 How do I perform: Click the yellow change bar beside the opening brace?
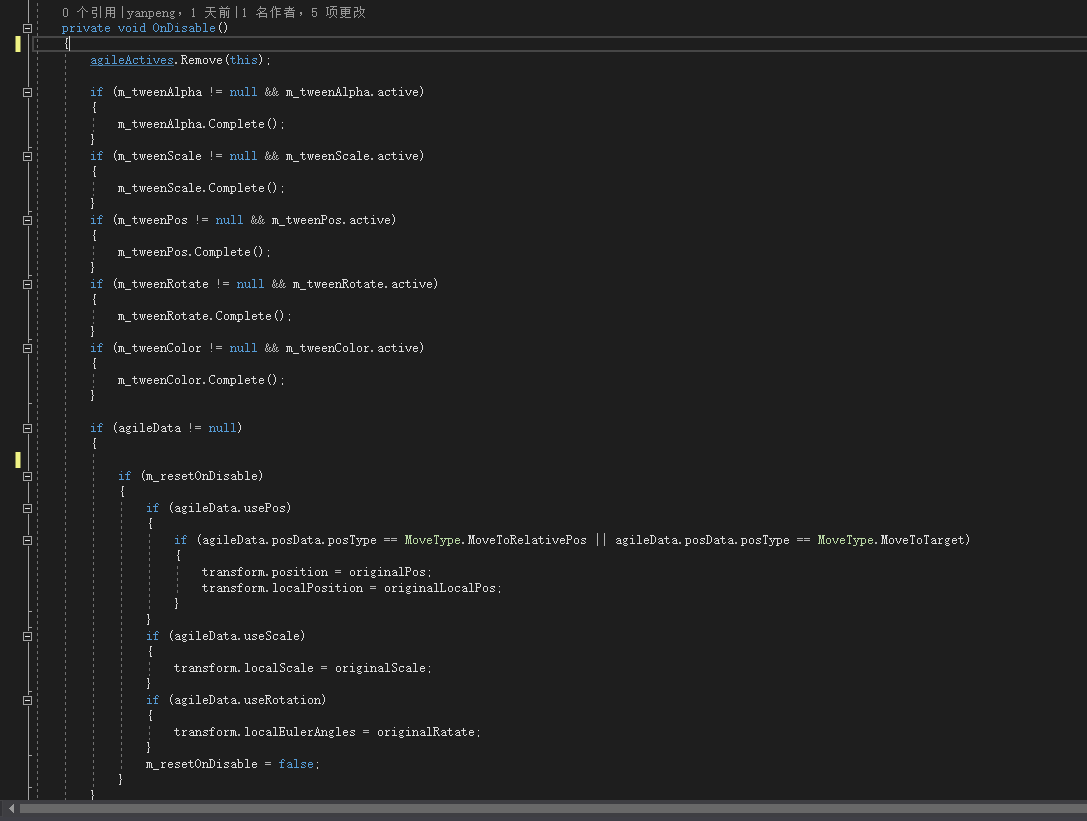17,44
